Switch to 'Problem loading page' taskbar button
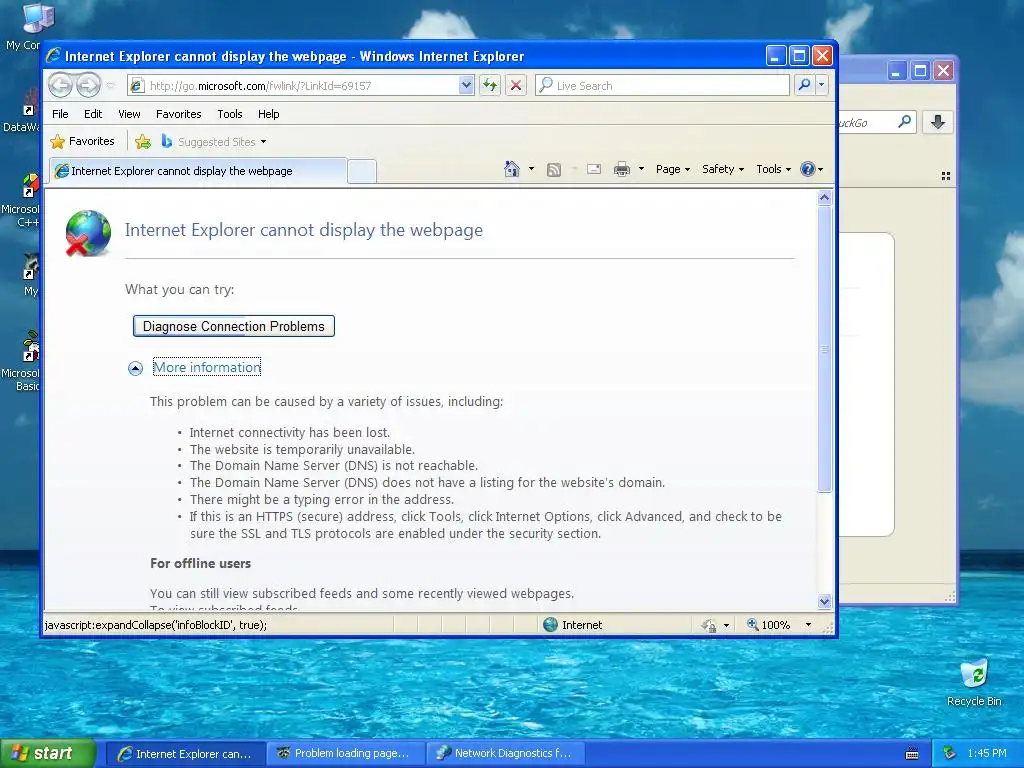This screenshot has height=768, width=1024. click(x=346, y=754)
